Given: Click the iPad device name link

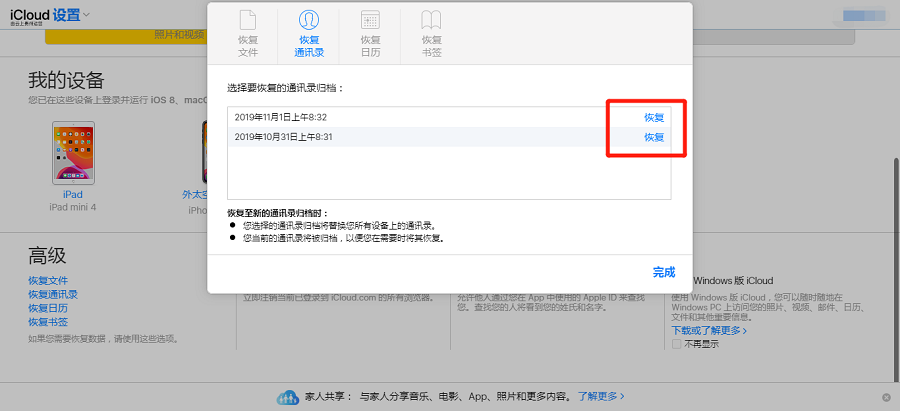Looking at the screenshot, I should pyautogui.click(x=73, y=195).
